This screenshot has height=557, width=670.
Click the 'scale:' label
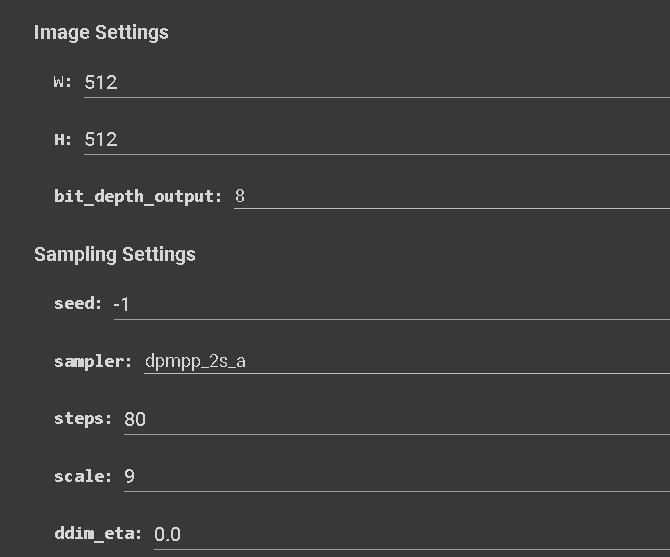(83, 476)
